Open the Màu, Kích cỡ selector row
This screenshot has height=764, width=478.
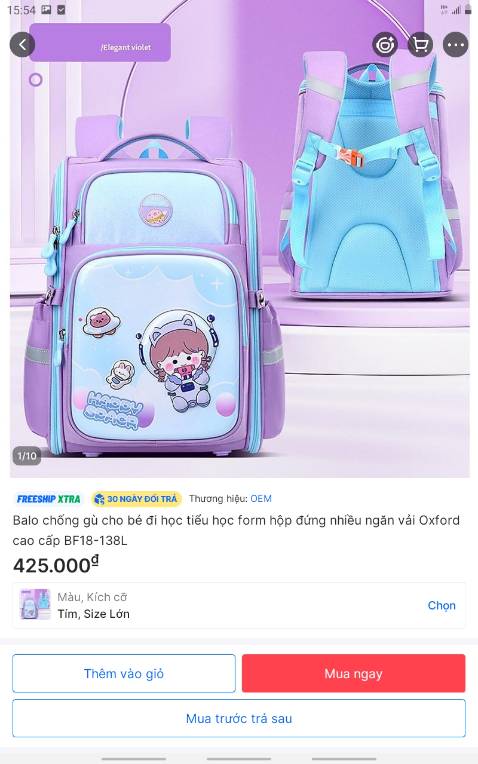coord(239,605)
